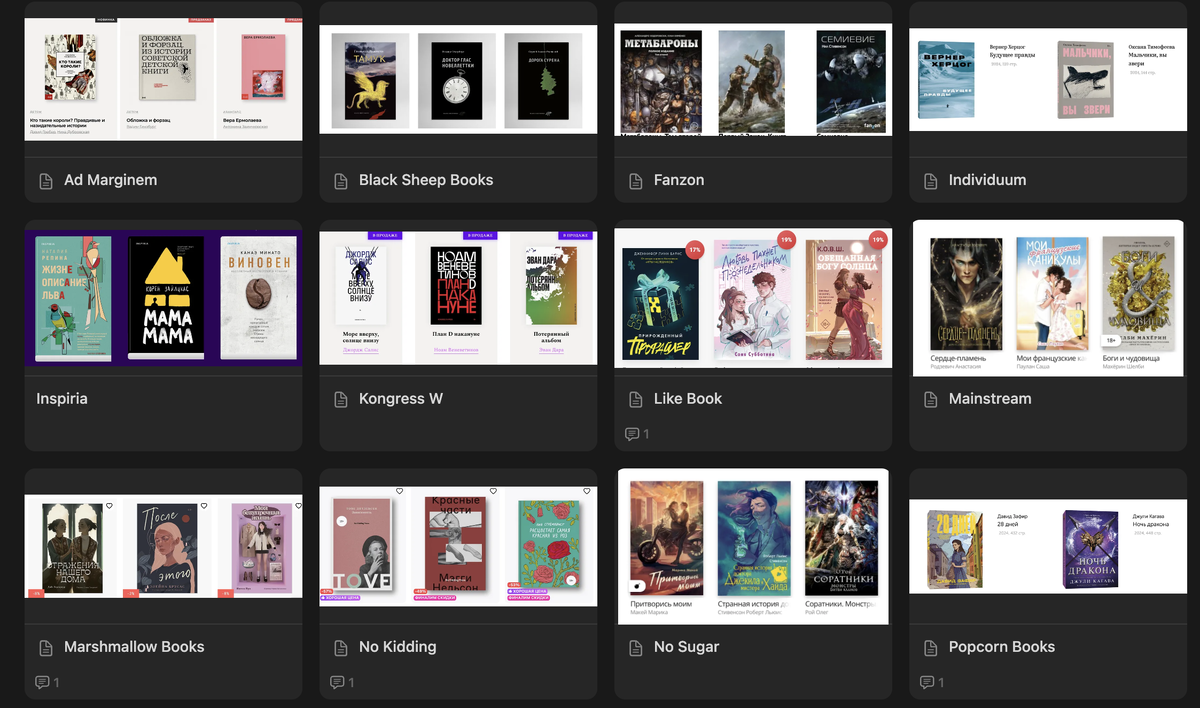Screen dimensions: 1200x708
Task: Open the Black Sheep Books page title
Action: 426,180
